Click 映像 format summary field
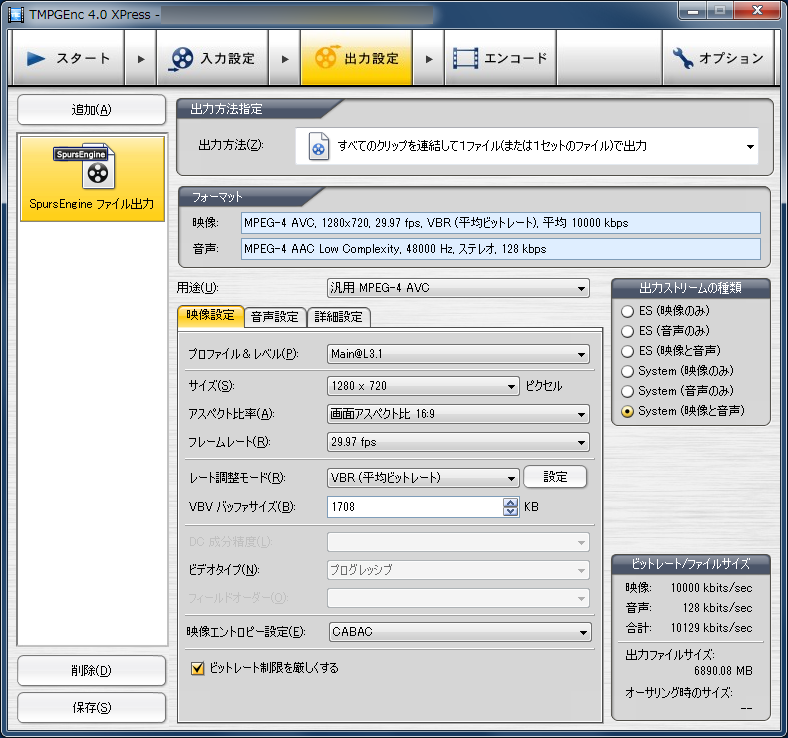The width and height of the screenshot is (788, 738). (501, 223)
